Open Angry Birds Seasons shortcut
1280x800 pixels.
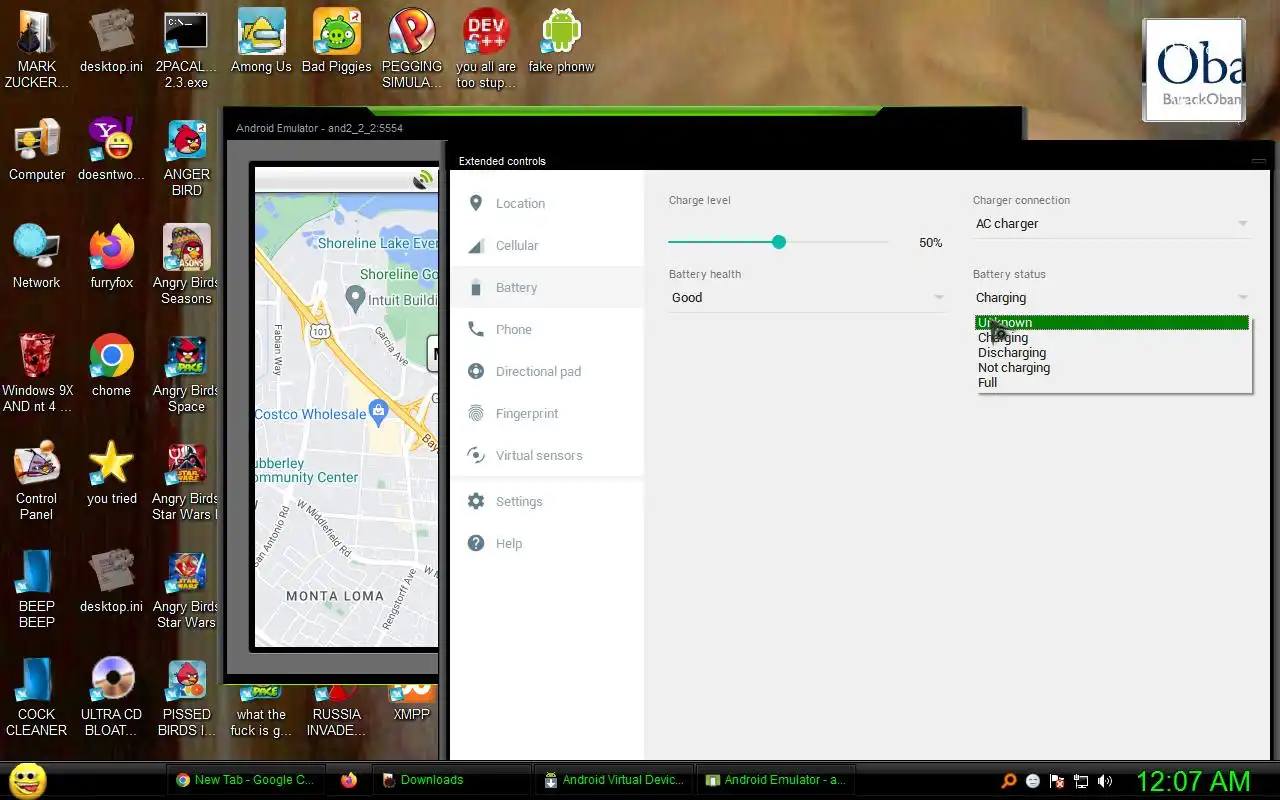(186, 248)
